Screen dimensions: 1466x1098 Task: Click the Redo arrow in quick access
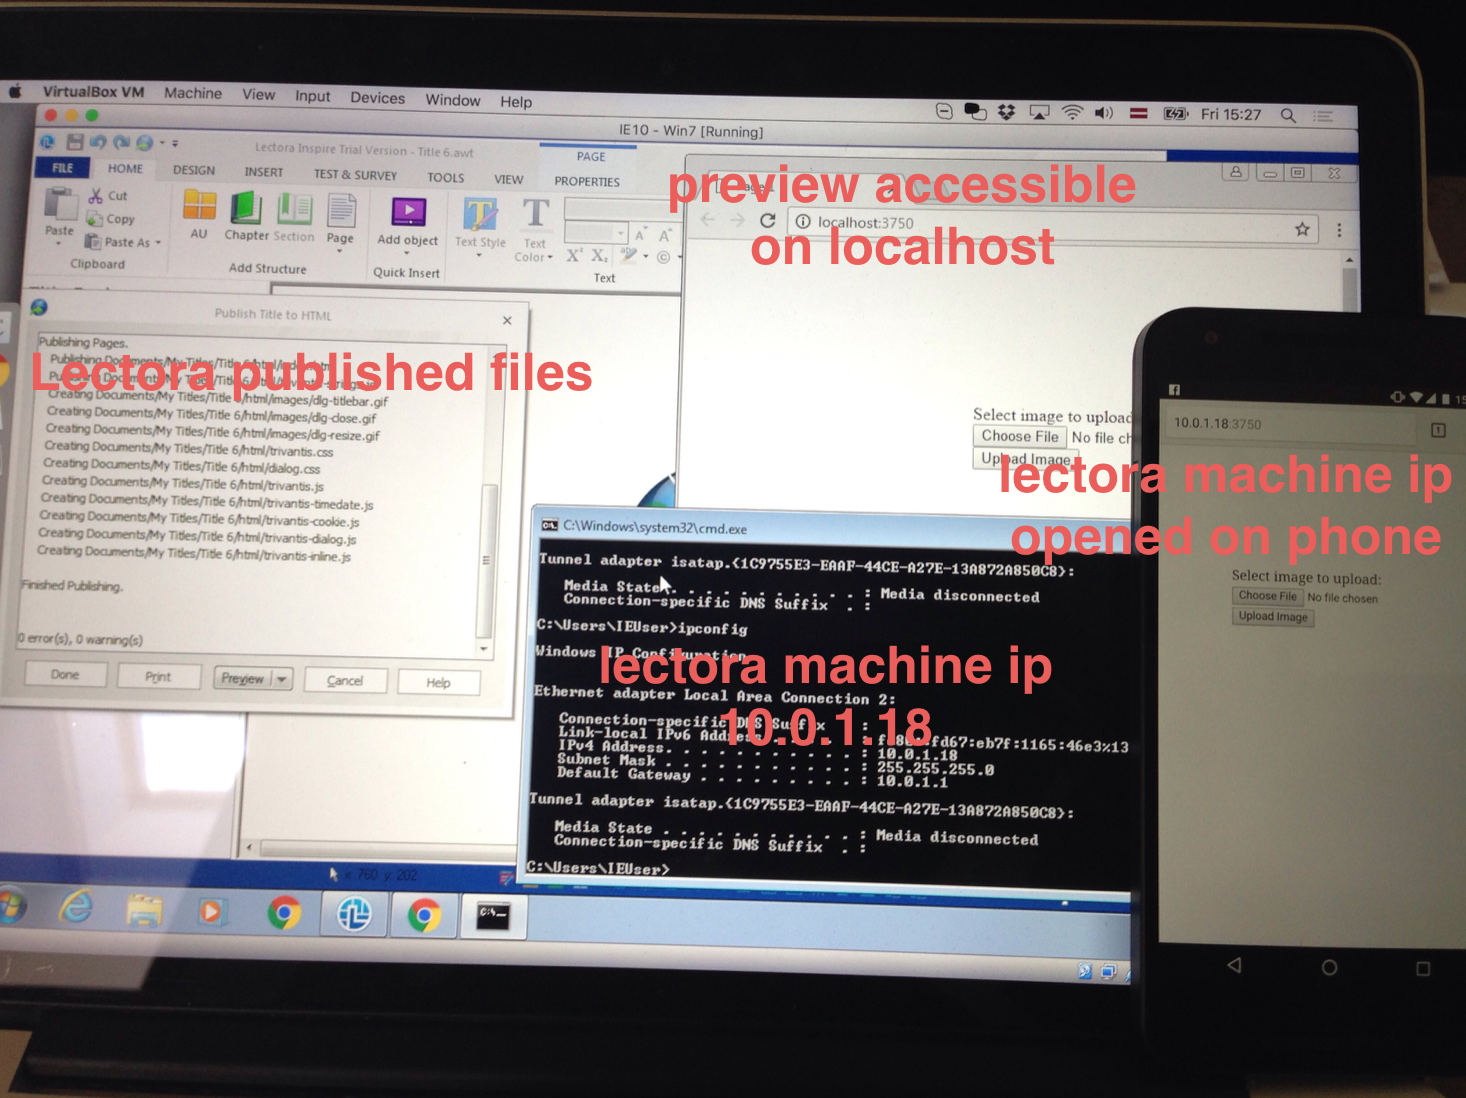click(121, 143)
